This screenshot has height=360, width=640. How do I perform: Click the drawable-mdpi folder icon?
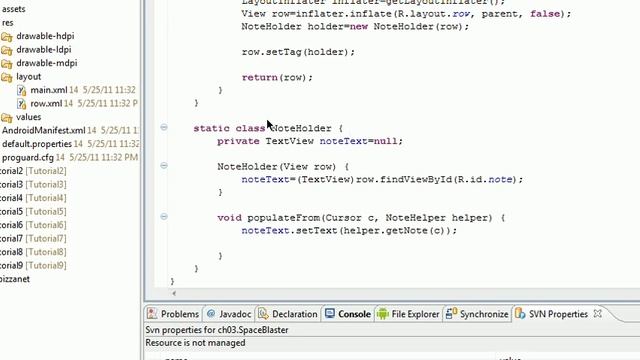click(7, 64)
